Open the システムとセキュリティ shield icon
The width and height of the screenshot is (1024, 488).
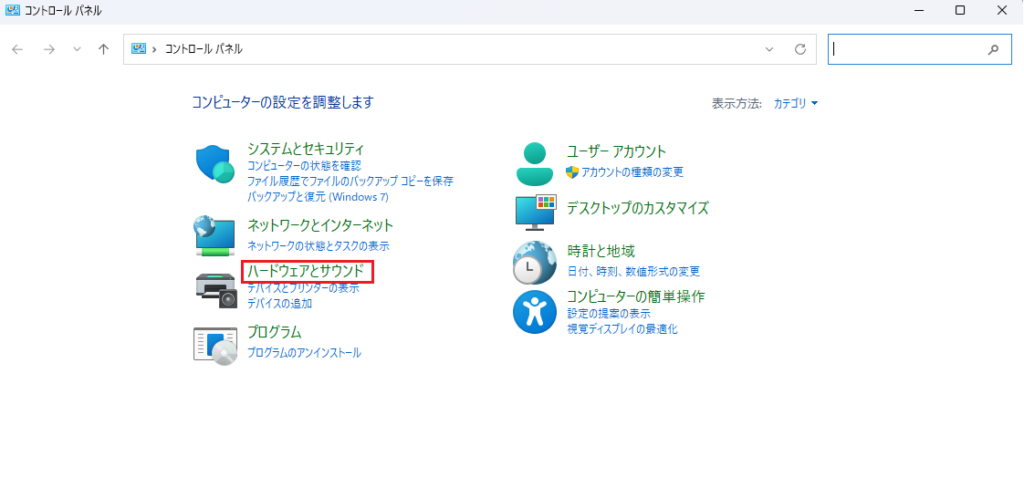coord(215,164)
